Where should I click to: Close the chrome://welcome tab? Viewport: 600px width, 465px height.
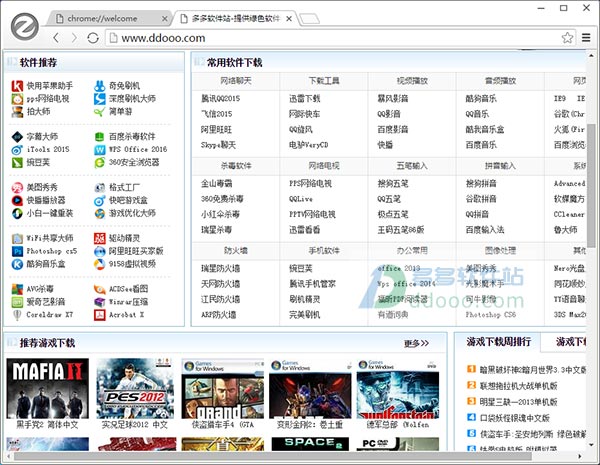[165, 18]
